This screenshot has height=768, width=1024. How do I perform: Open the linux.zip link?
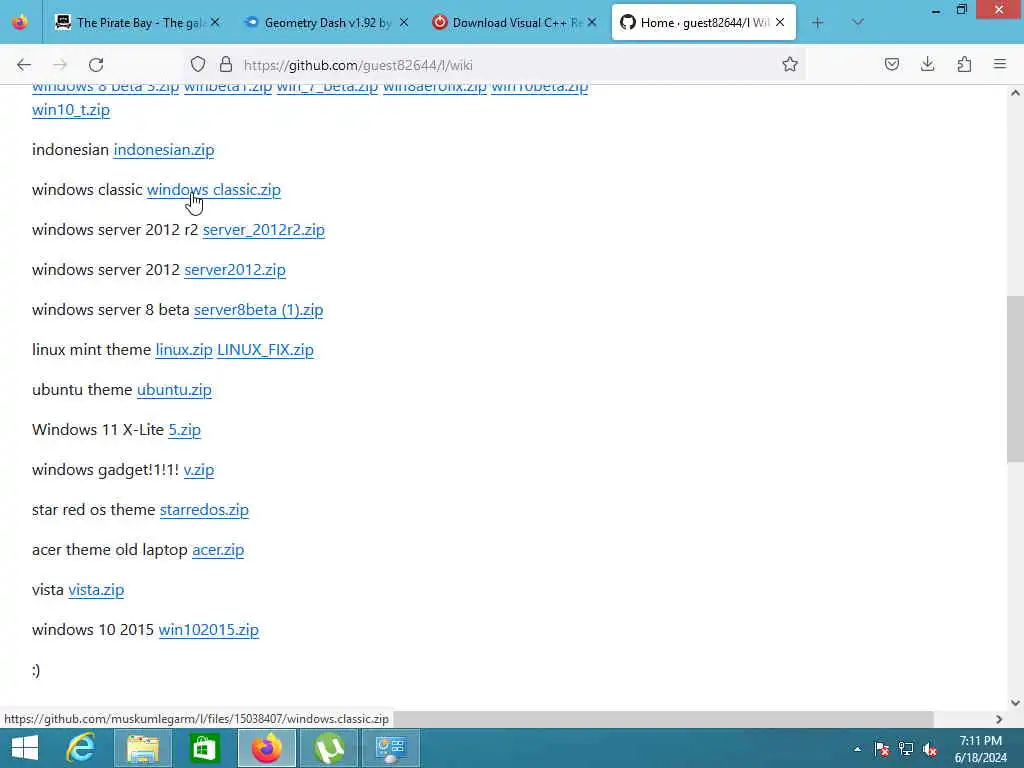(184, 349)
